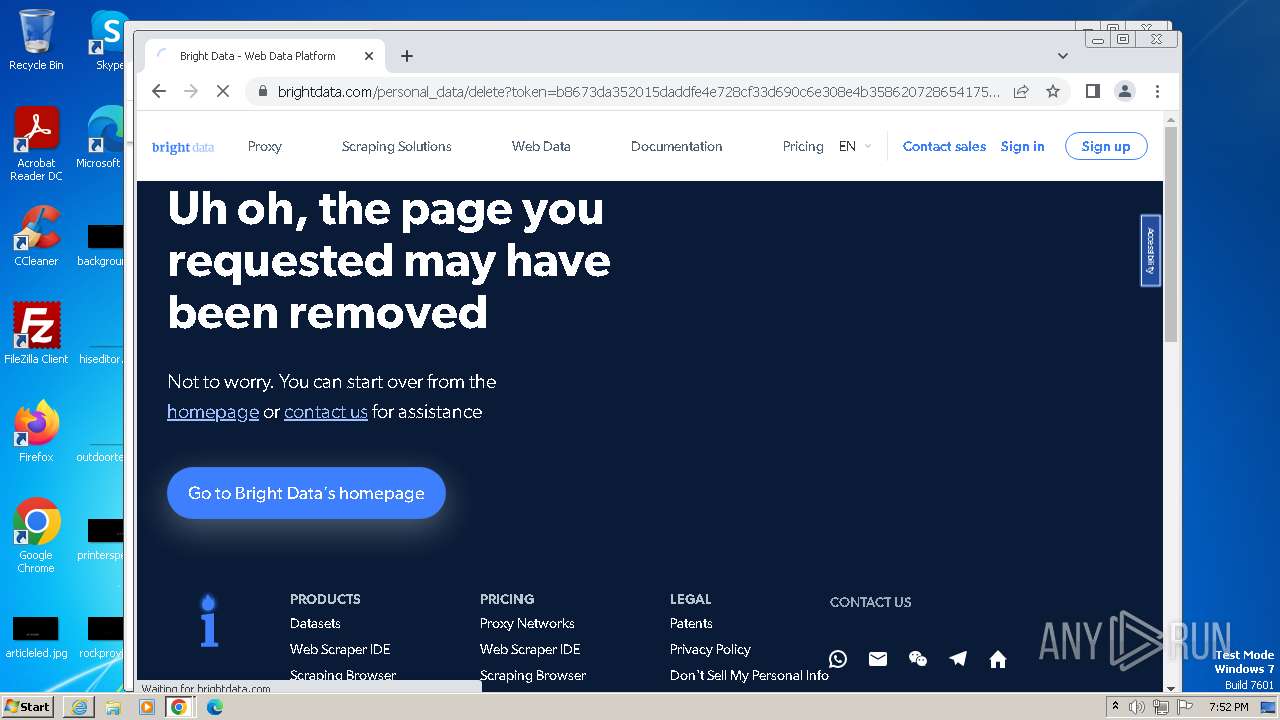
Task: Open Internet Explorer from the taskbar
Action: [79, 707]
